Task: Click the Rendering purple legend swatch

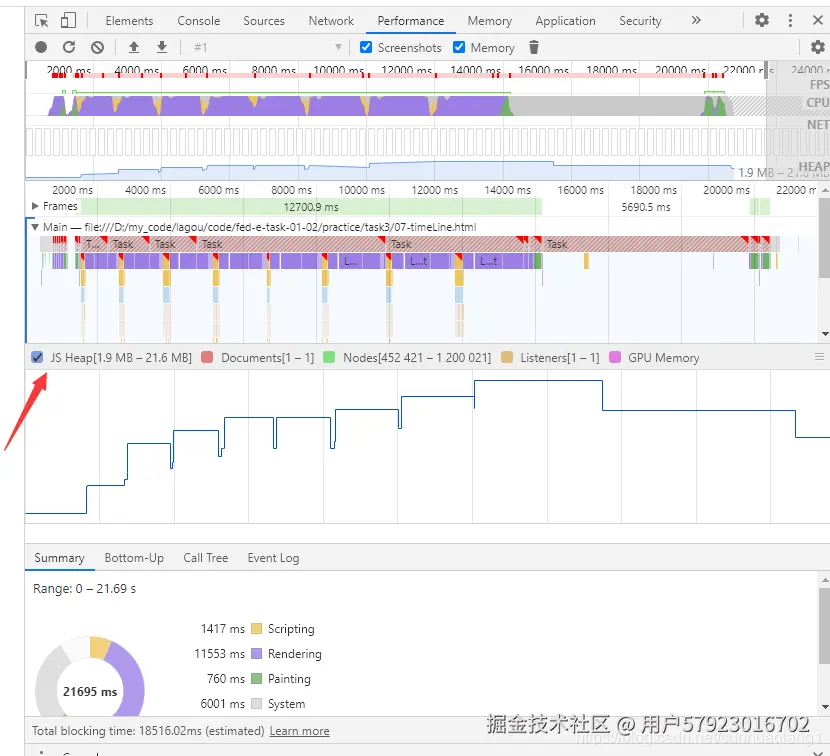Action: coord(256,653)
